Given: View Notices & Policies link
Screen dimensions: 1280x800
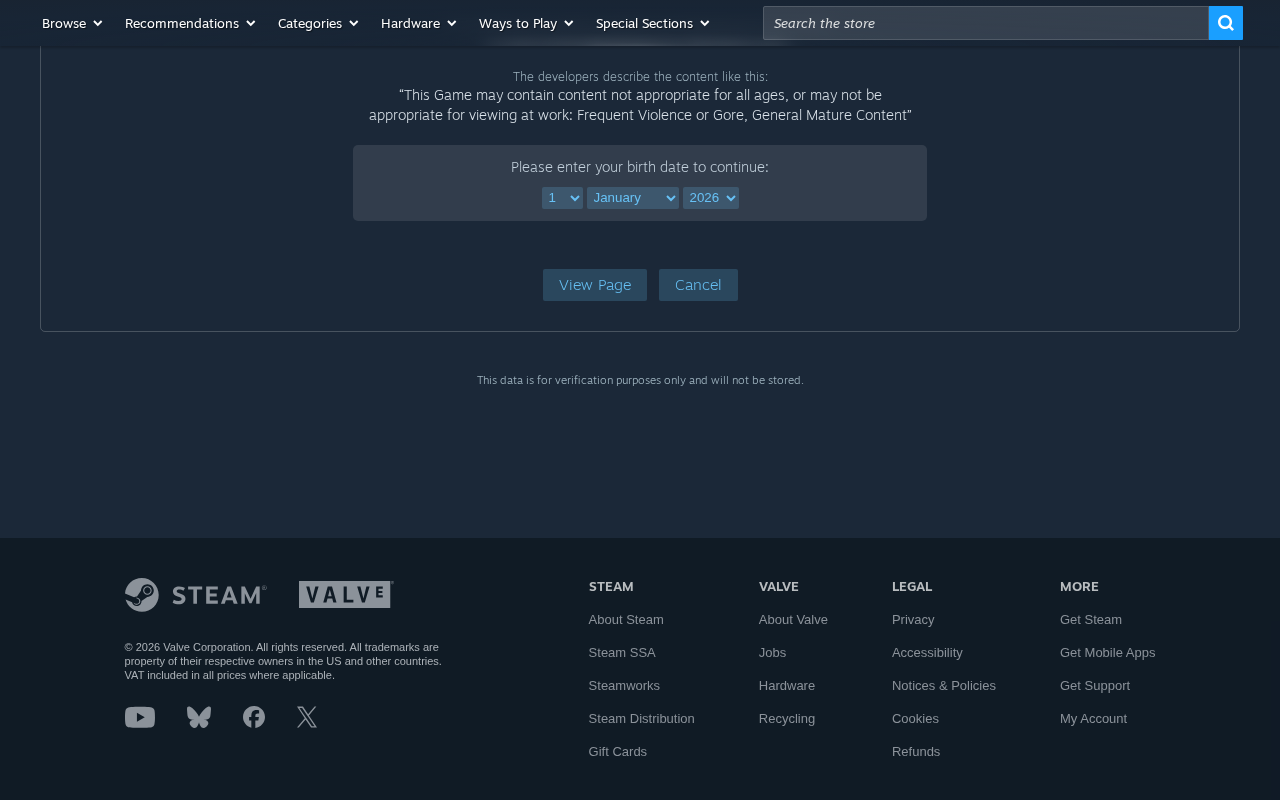Looking at the screenshot, I should (x=944, y=686).
